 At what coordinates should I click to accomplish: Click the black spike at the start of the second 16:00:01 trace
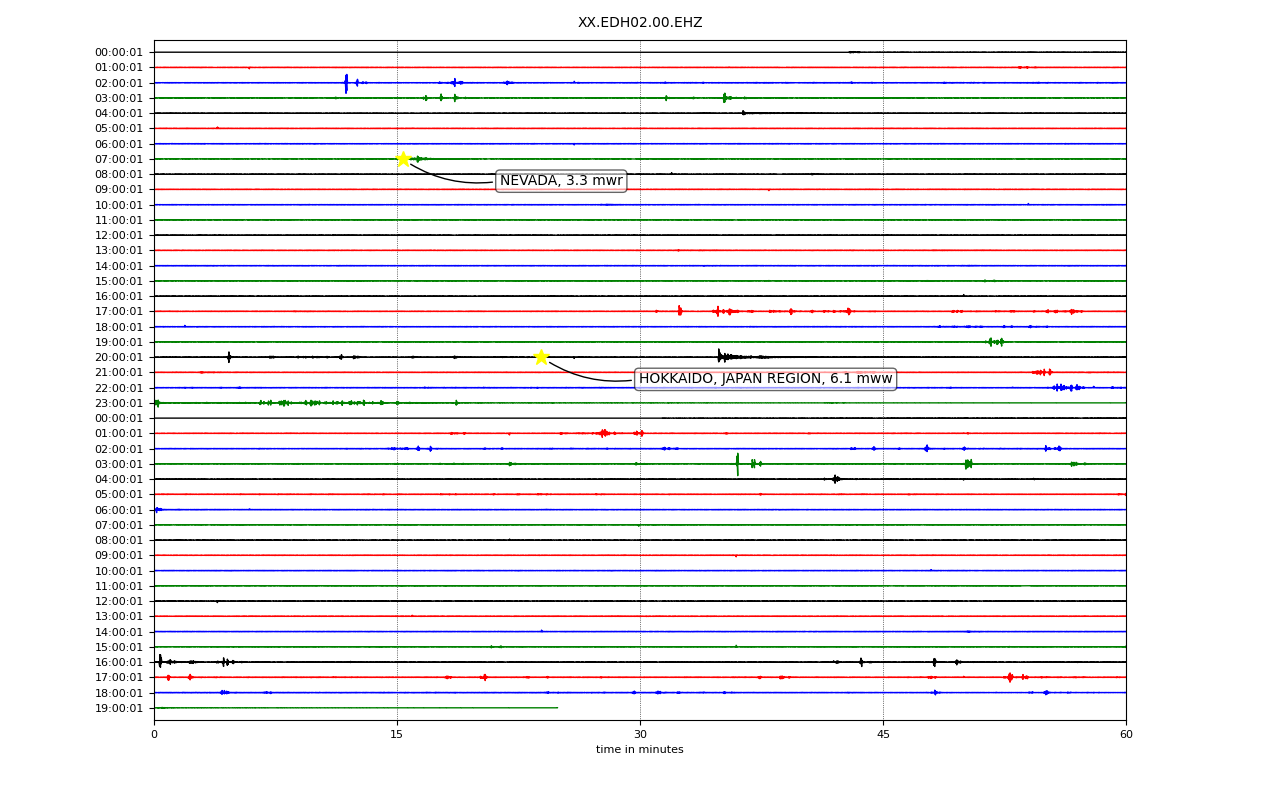click(160, 662)
